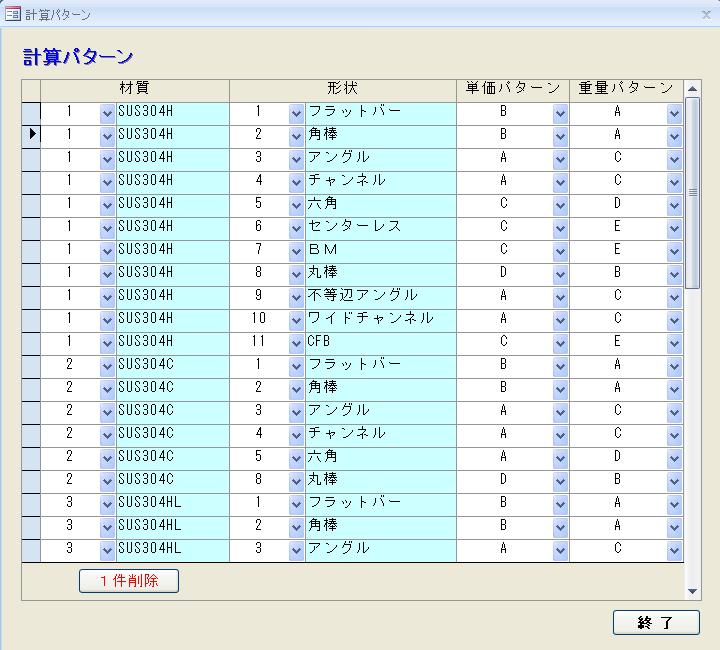This screenshot has width=720, height=650.
Task: Click the 単価パターン column header
Action: pyautogui.click(x=512, y=89)
